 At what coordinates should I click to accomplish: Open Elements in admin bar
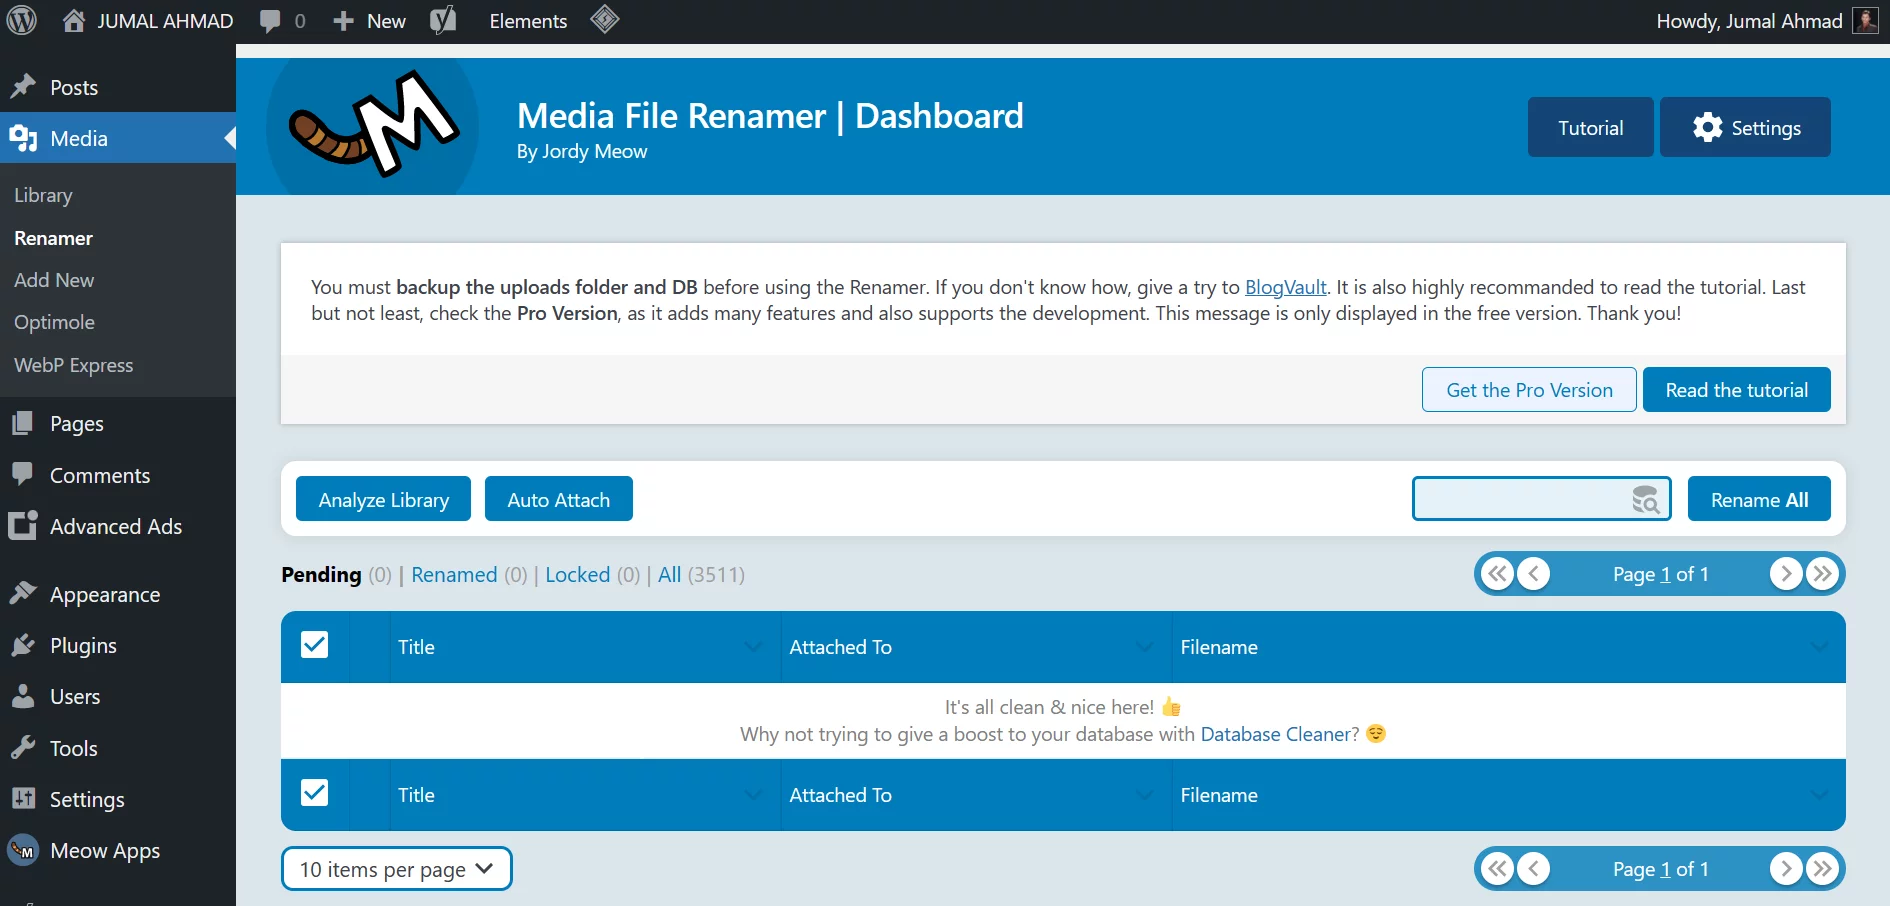(x=528, y=21)
